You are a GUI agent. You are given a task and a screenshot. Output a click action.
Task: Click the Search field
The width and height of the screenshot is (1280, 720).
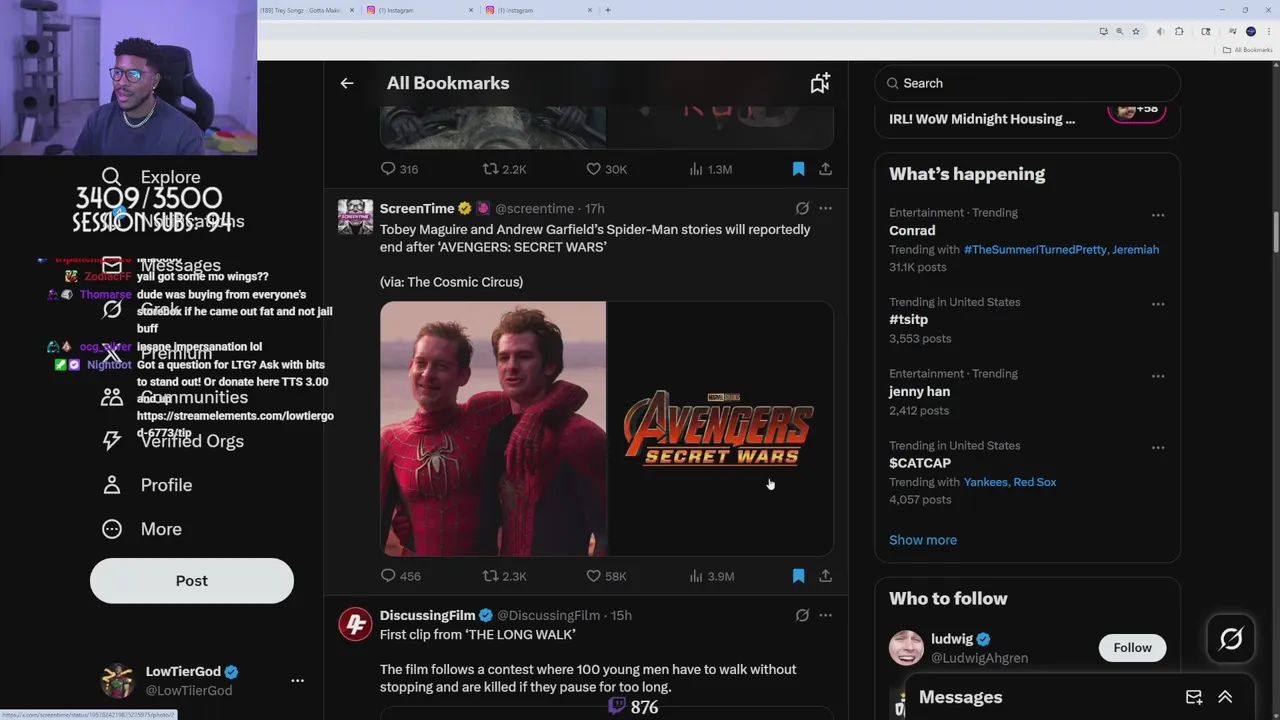click(1028, 83)
